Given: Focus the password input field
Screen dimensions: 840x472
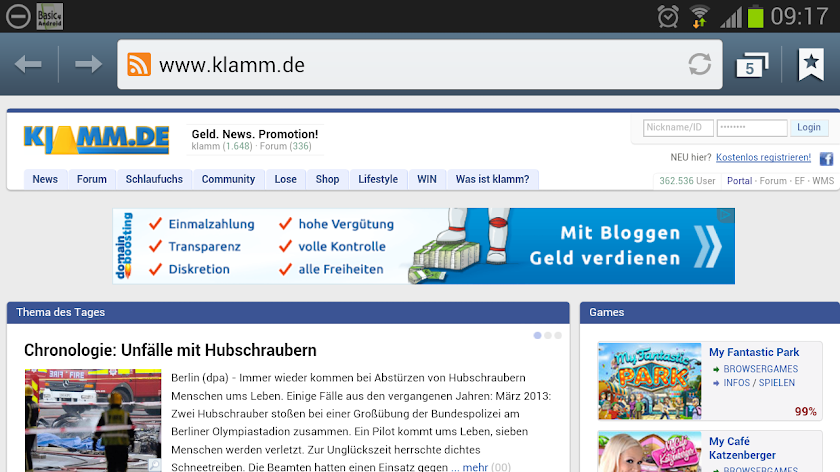Looking at the screenshot, I should (752, 128).
